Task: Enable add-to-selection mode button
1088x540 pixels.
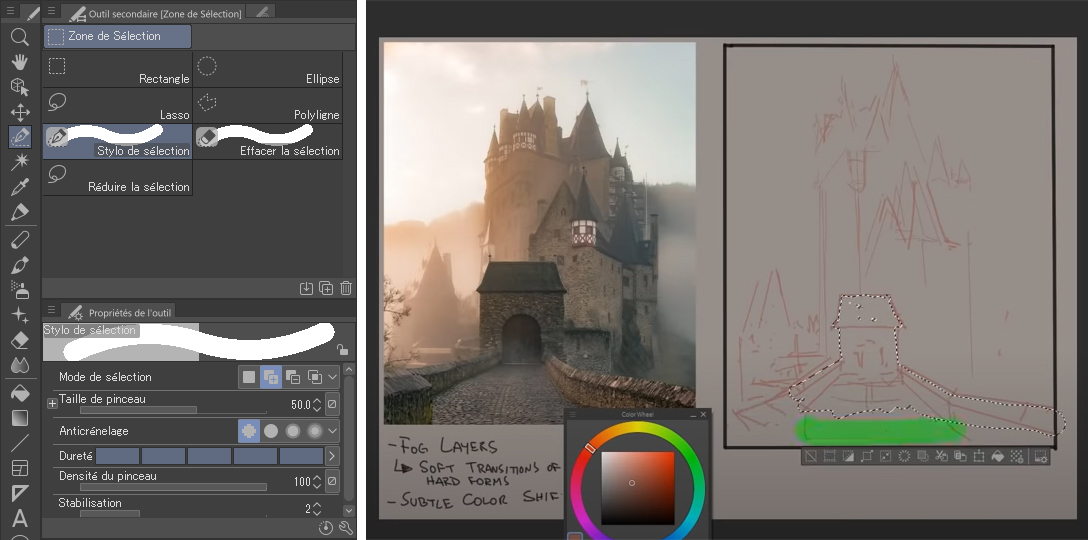Action: point(270,377)
